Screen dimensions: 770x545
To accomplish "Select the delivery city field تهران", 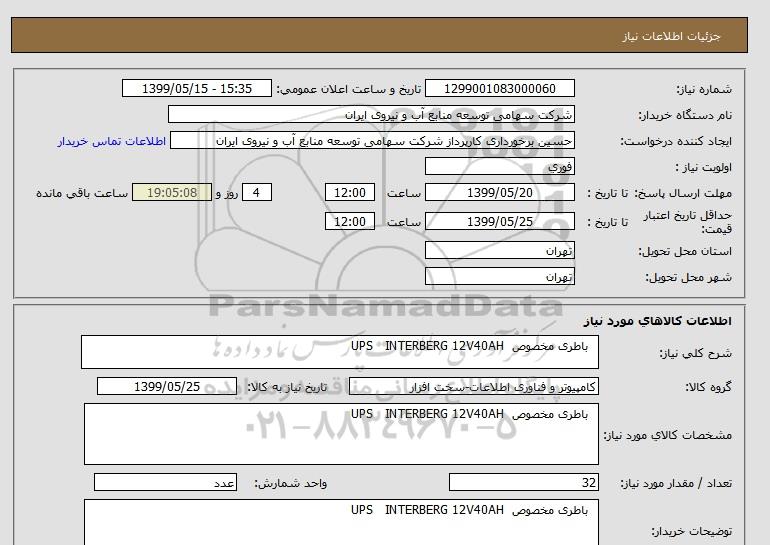I will pyautogui.click(x=499, y=276).
